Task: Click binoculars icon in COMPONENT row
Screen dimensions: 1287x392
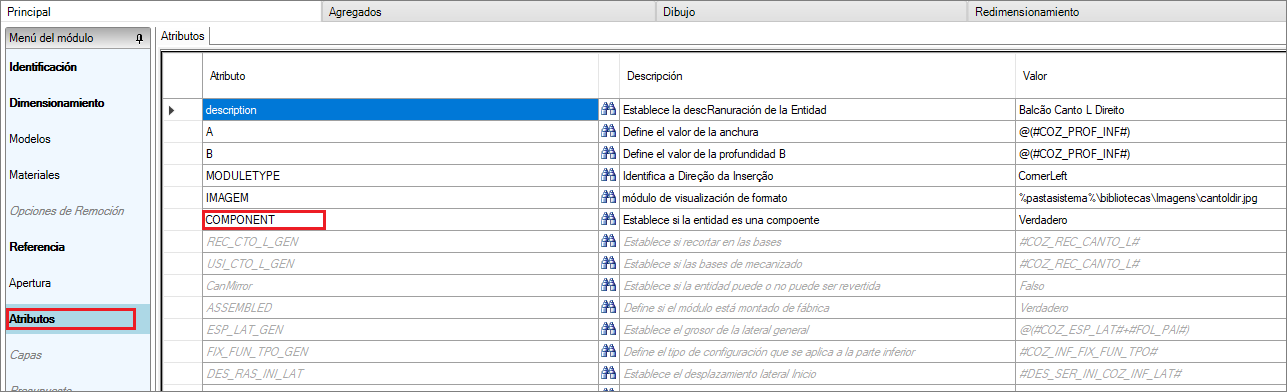Action: click(x=608, y=220)
